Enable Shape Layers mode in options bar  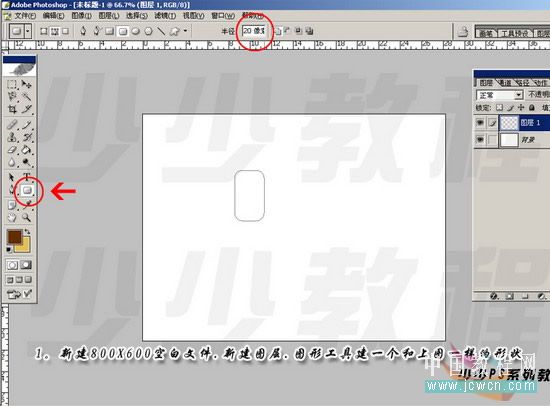[44, 31]
